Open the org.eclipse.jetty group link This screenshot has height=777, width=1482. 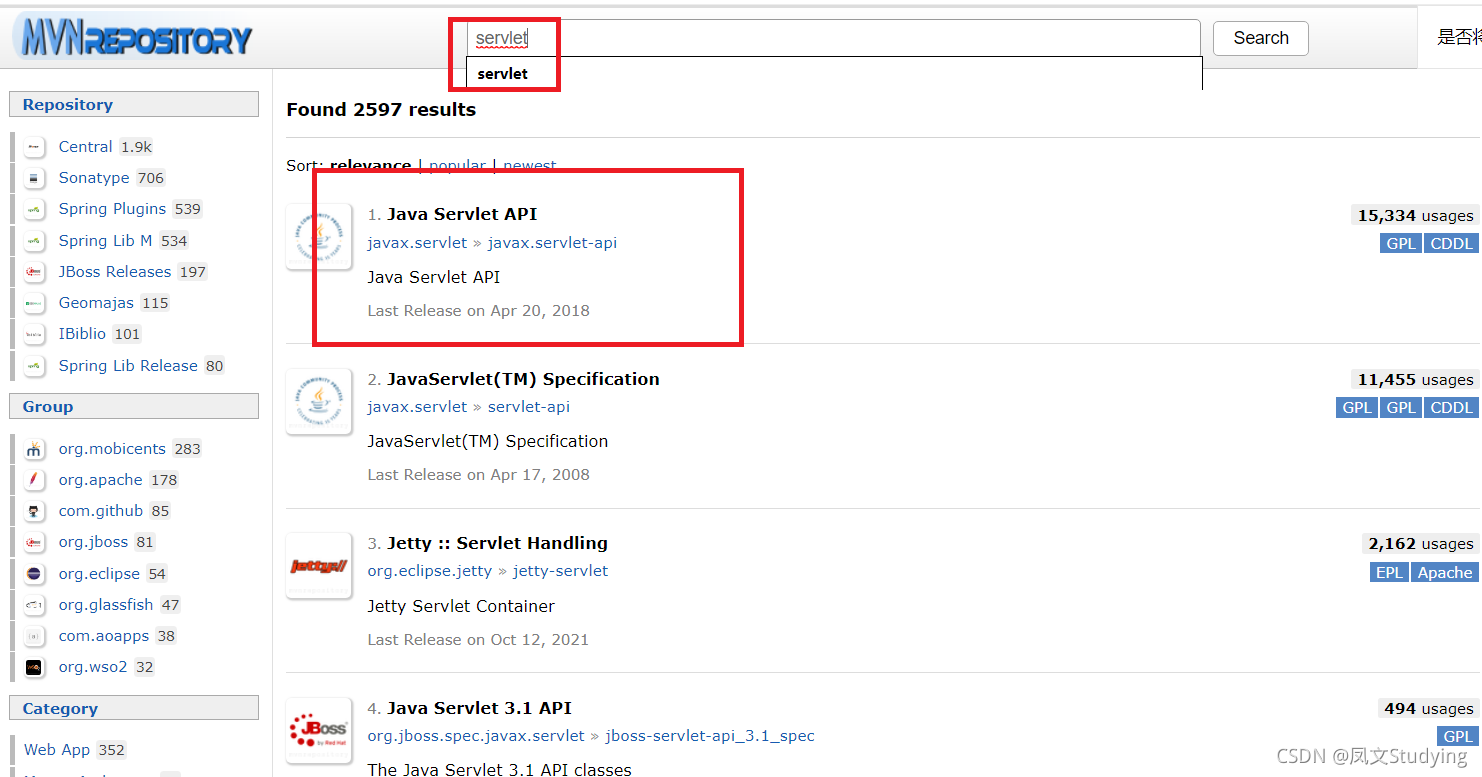tap(430, 571)
